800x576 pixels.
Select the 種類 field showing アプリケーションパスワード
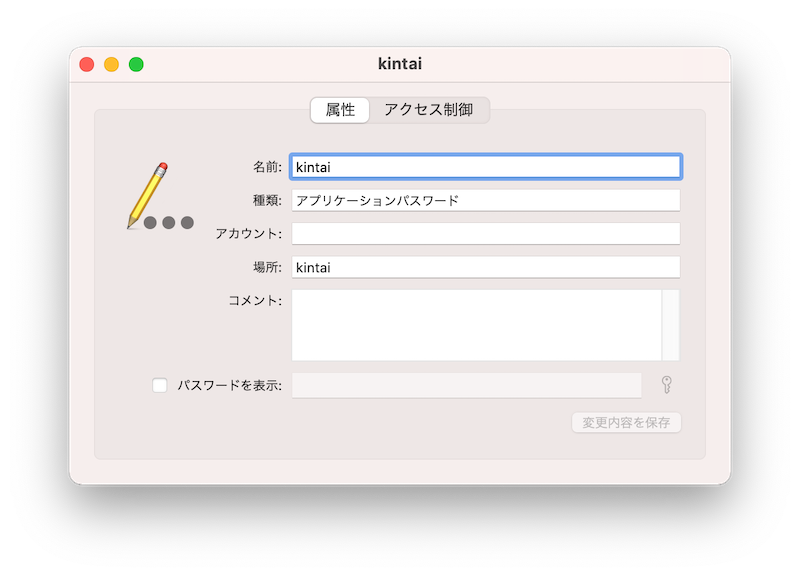(x=485, y=199)
